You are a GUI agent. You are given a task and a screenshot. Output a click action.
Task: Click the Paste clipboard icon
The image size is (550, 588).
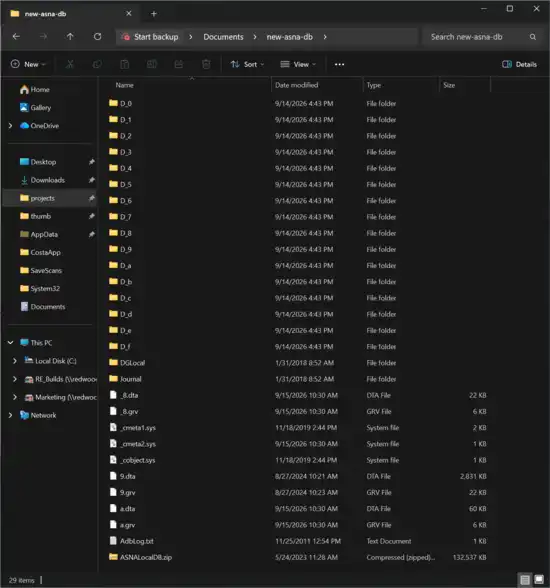[x=124, y=64]
